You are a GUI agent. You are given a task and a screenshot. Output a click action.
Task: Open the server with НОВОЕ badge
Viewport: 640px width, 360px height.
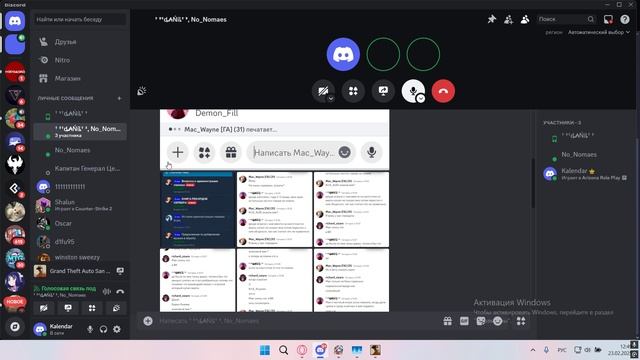pyautogui.click(x=15, y=302)
